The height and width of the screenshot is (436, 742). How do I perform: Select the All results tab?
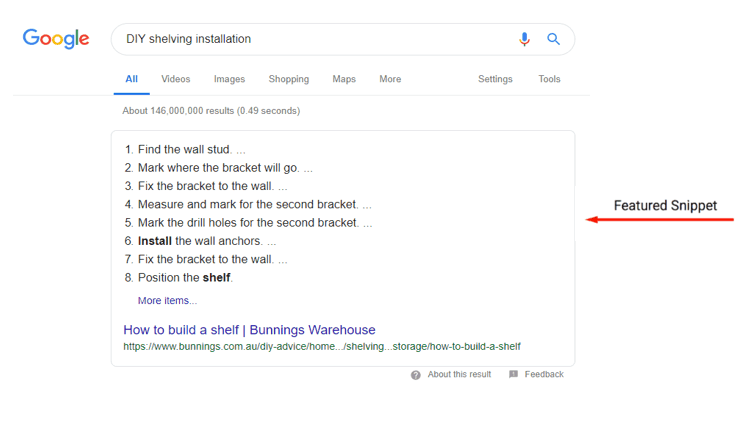coord(132,79)
